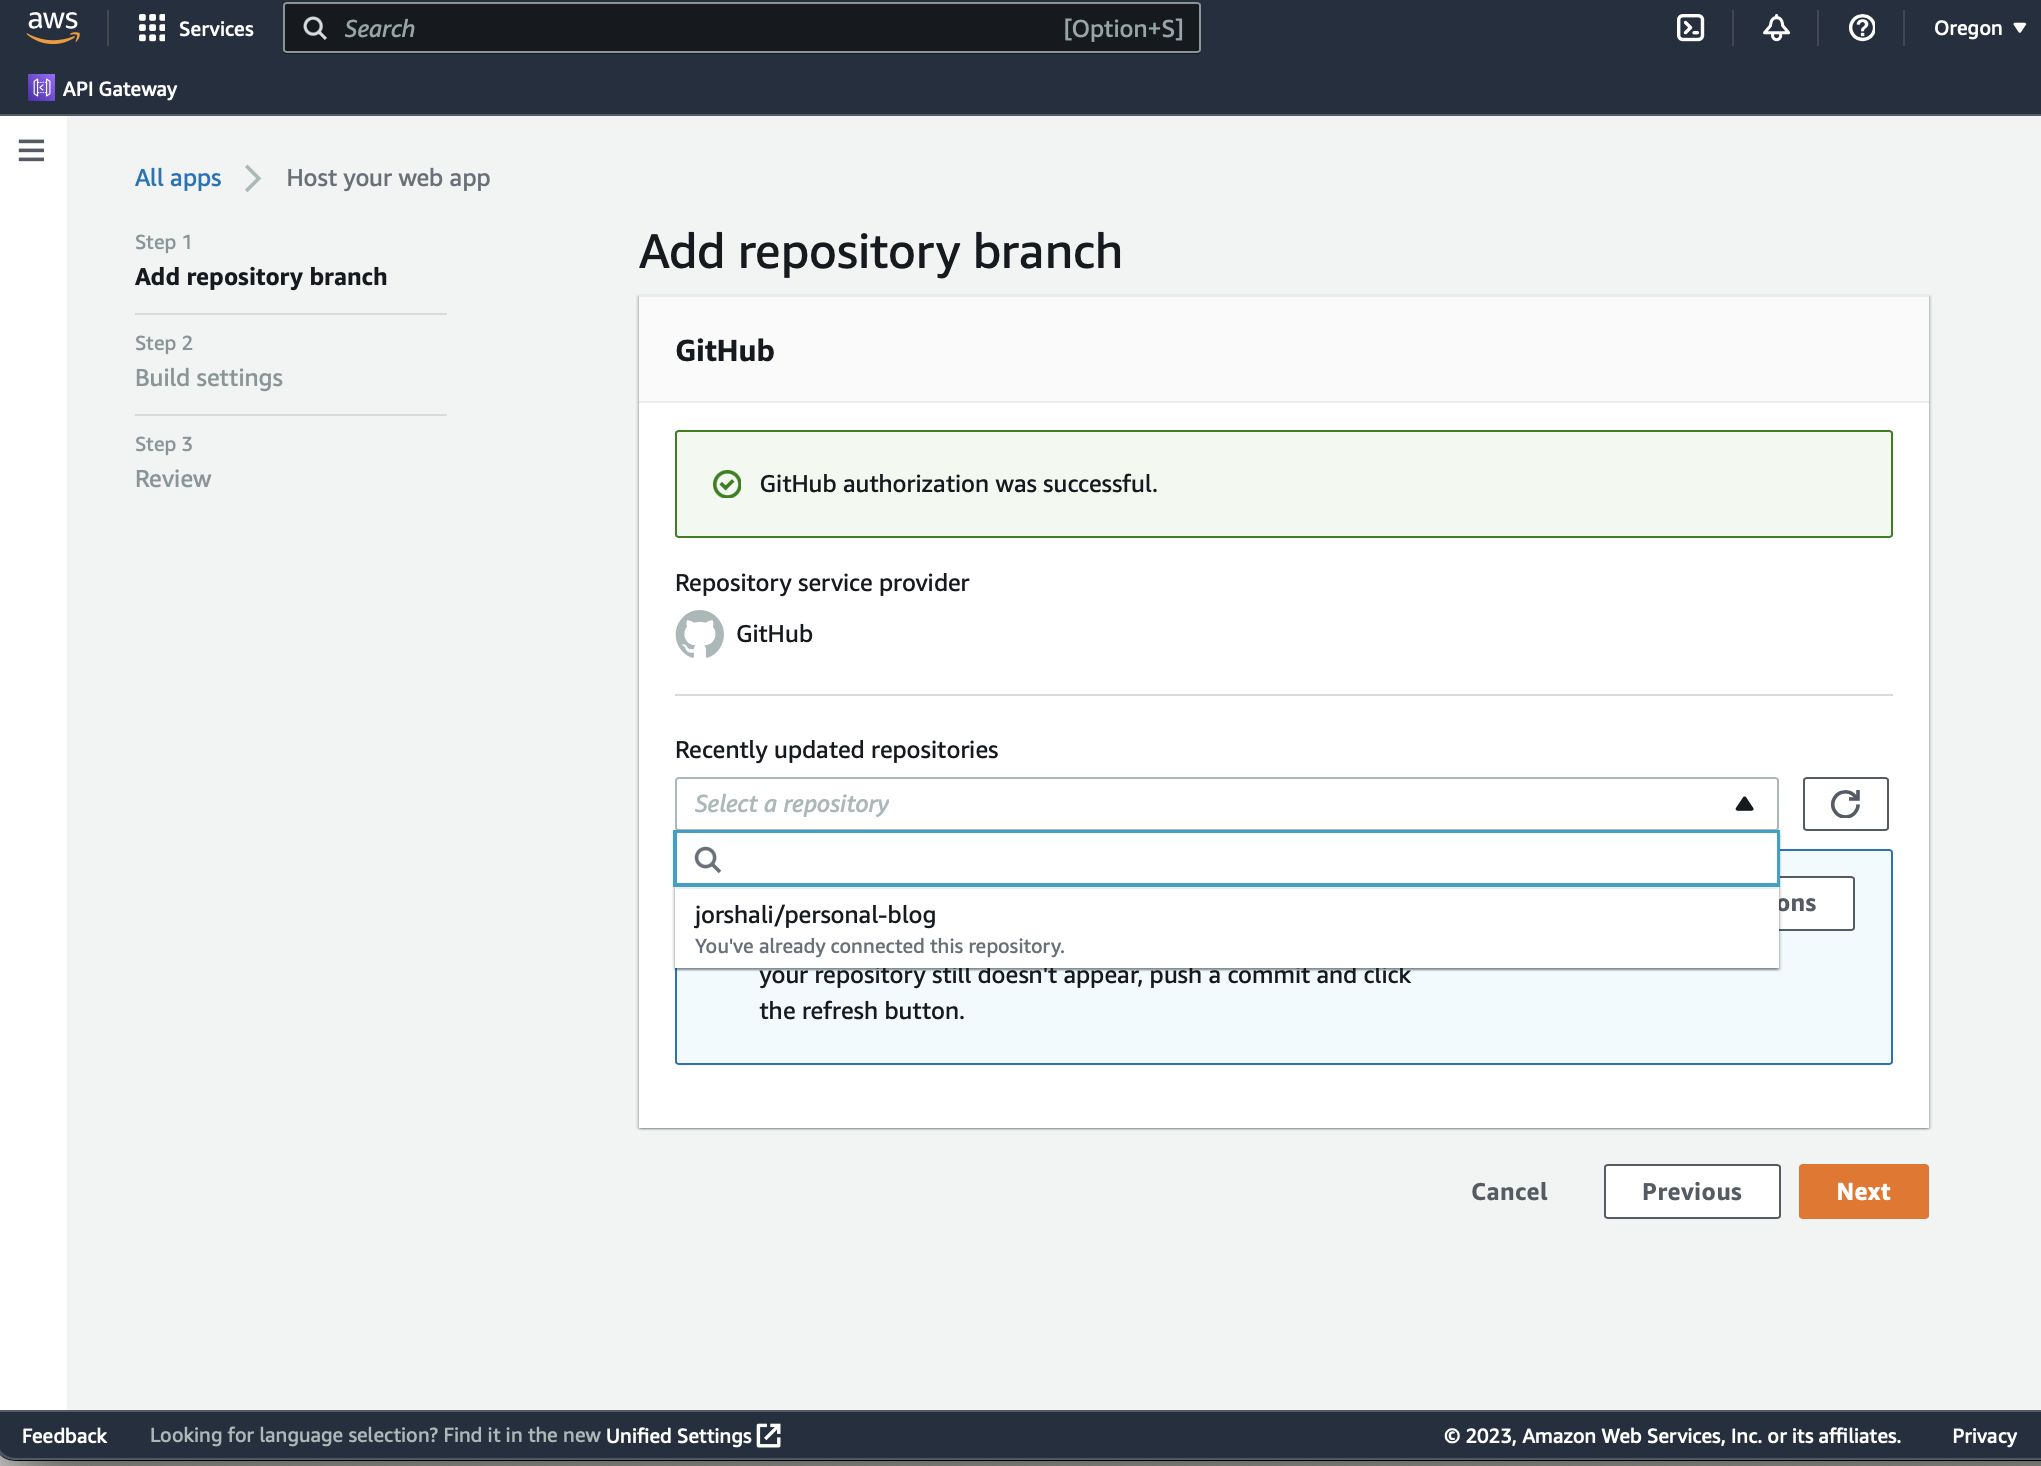This screenshot has height=1466, width=2041.
Task: Click the AWS logo home icon
Action: tap(53, 28)
